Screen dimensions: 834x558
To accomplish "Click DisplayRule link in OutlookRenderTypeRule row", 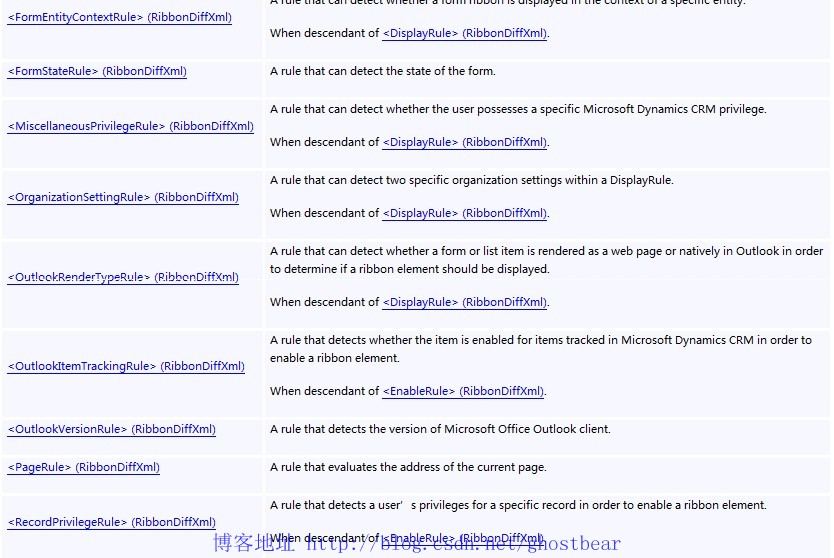I will pos(464,302).
